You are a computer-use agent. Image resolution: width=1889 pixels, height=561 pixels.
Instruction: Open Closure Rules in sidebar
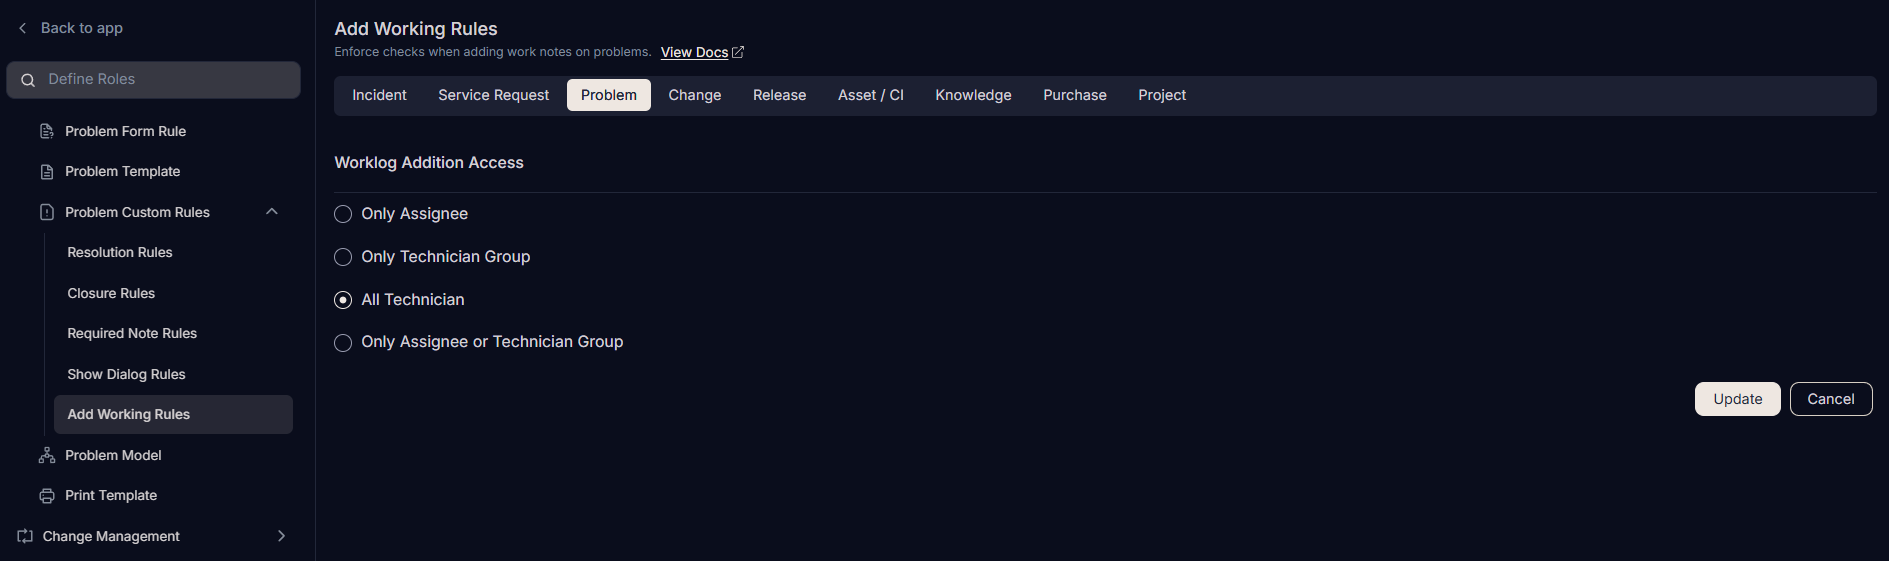pos(111,294)
